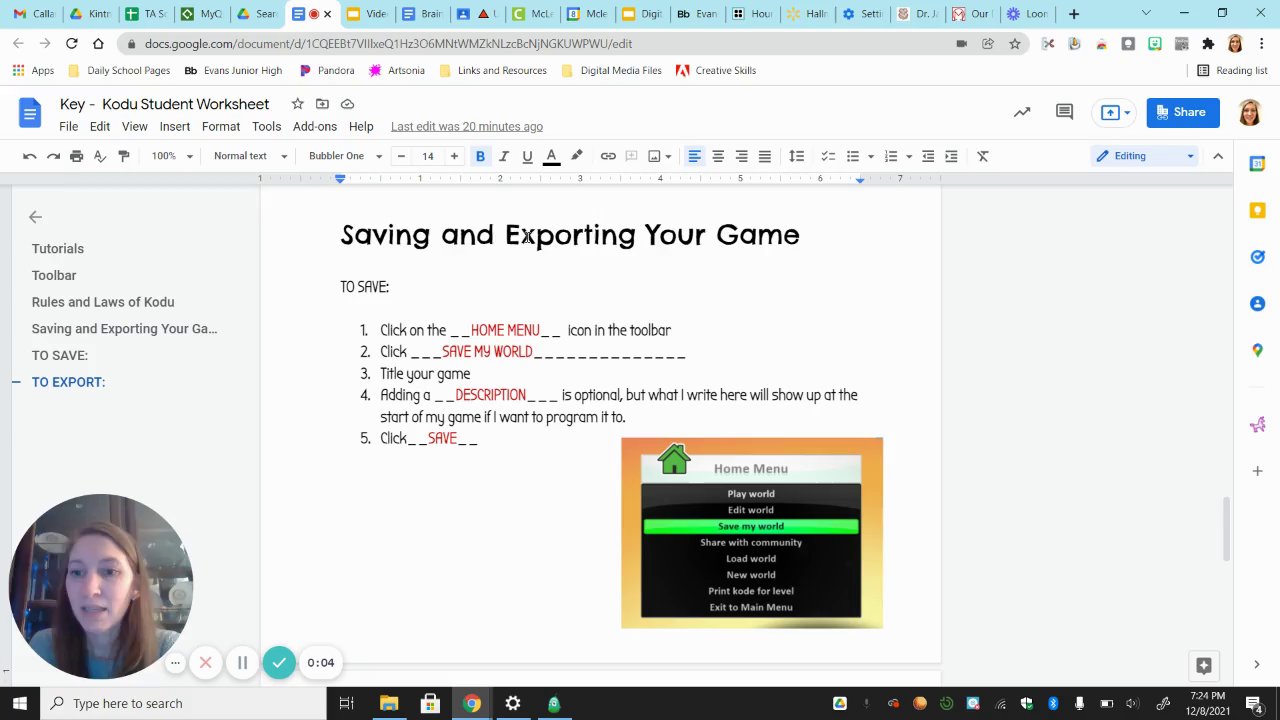Toggle italic formatting

504,156
